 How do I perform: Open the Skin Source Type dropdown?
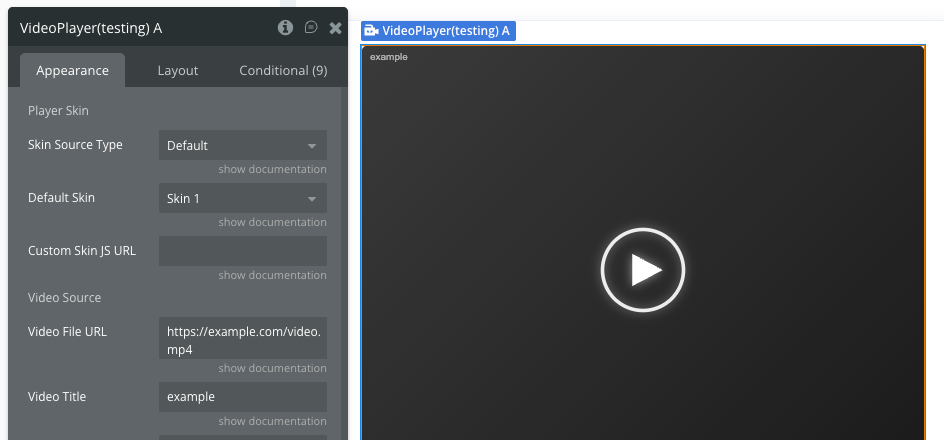click(243, 145)
